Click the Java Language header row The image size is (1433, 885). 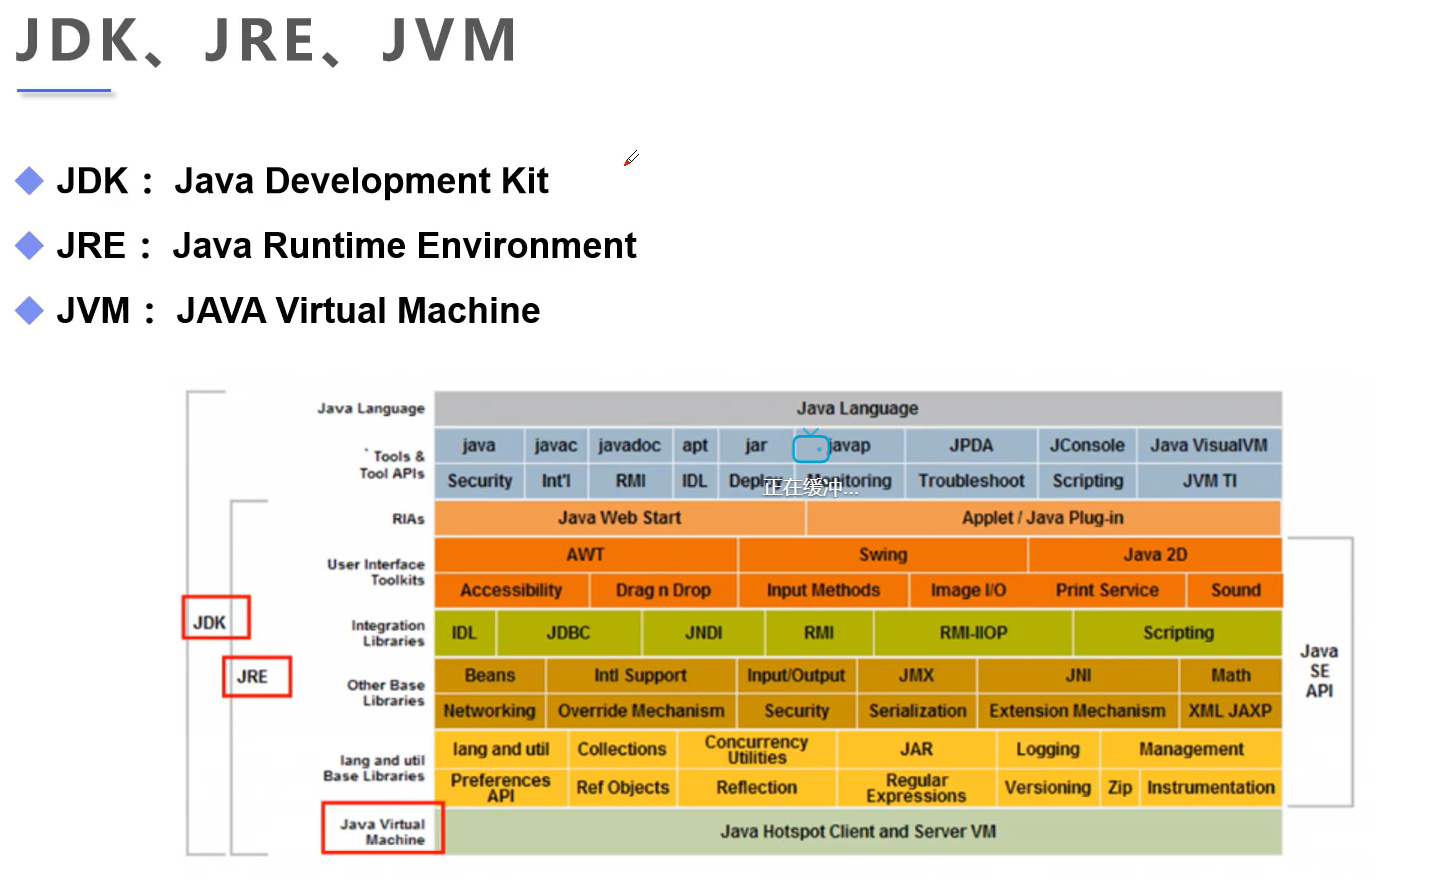[857, 408]
